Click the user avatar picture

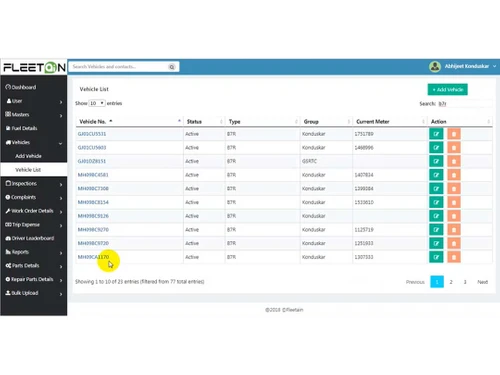tap(435, 66)
